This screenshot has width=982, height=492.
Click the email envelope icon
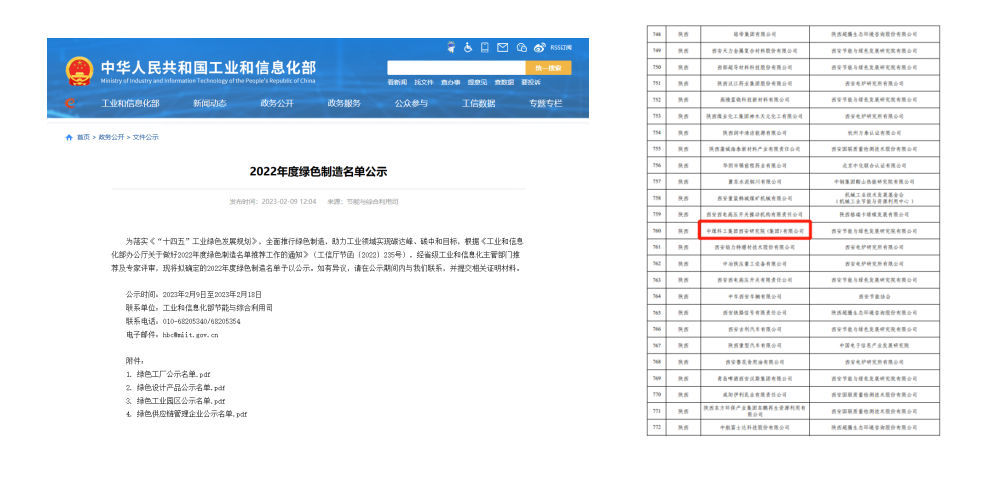(x=503, y=47)
